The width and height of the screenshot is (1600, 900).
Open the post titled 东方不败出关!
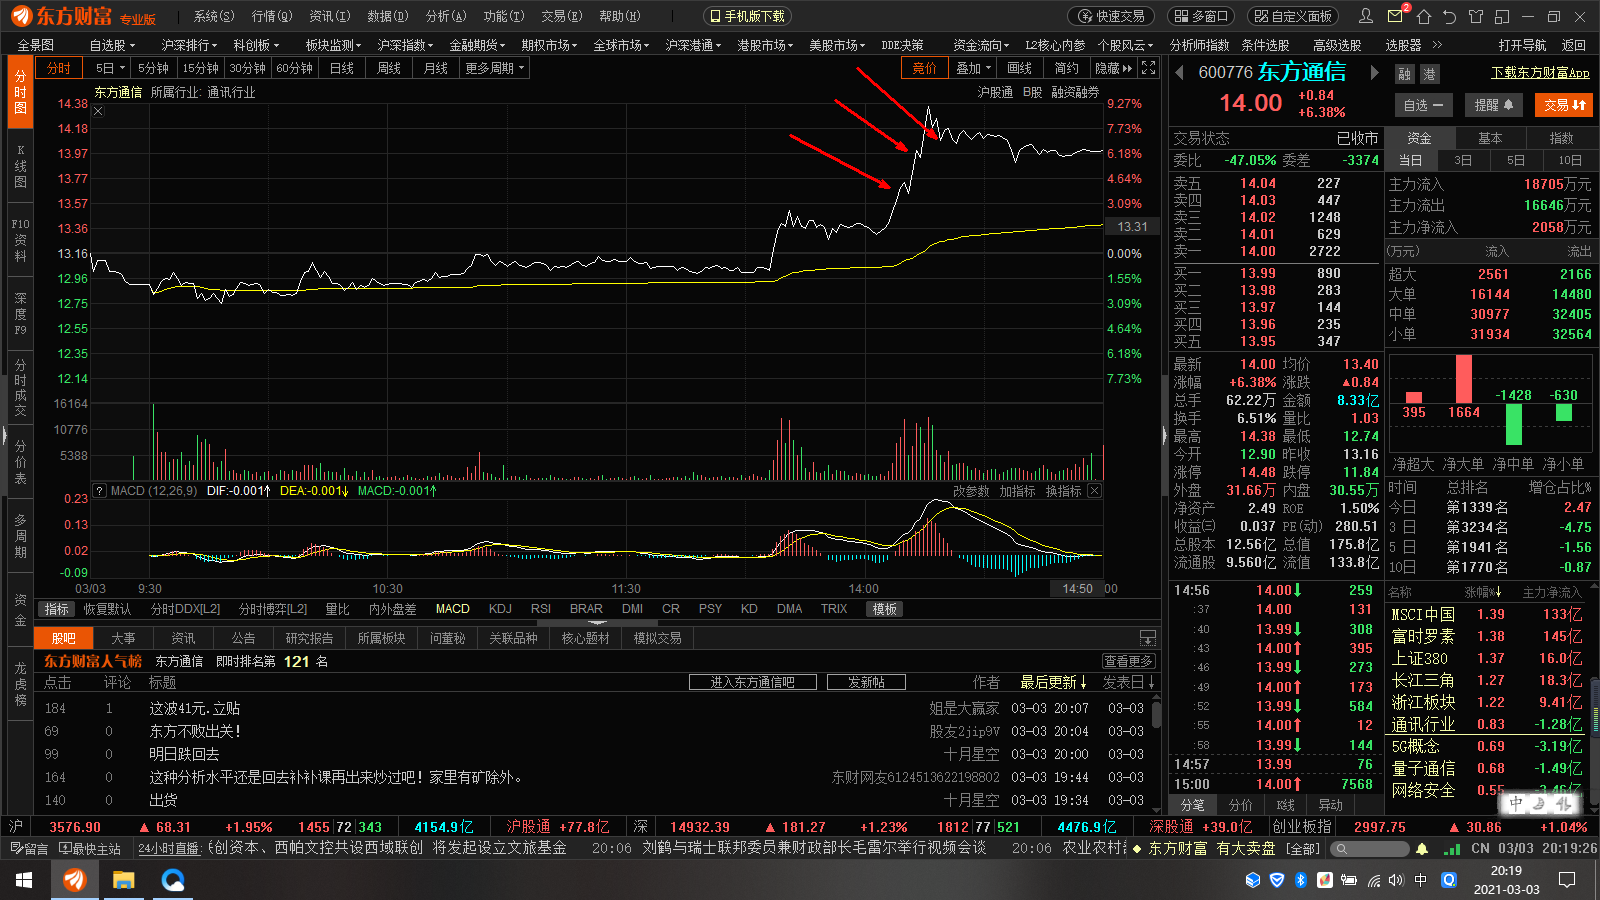click(195, 731)
